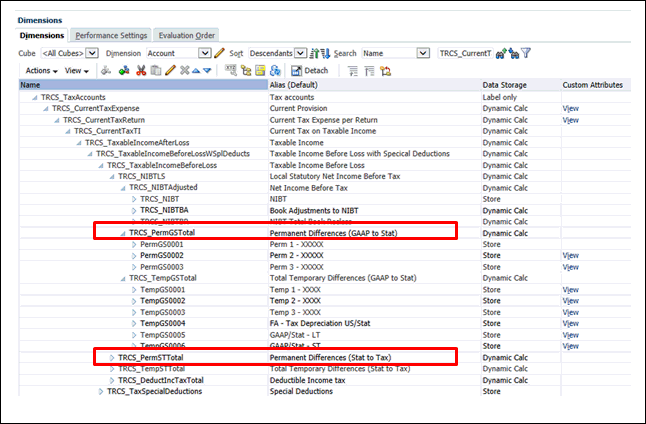The width and height of the screenshot is (646, 424).
Task: Open View link in TempGS0004 row
Action: click(571, 324)
